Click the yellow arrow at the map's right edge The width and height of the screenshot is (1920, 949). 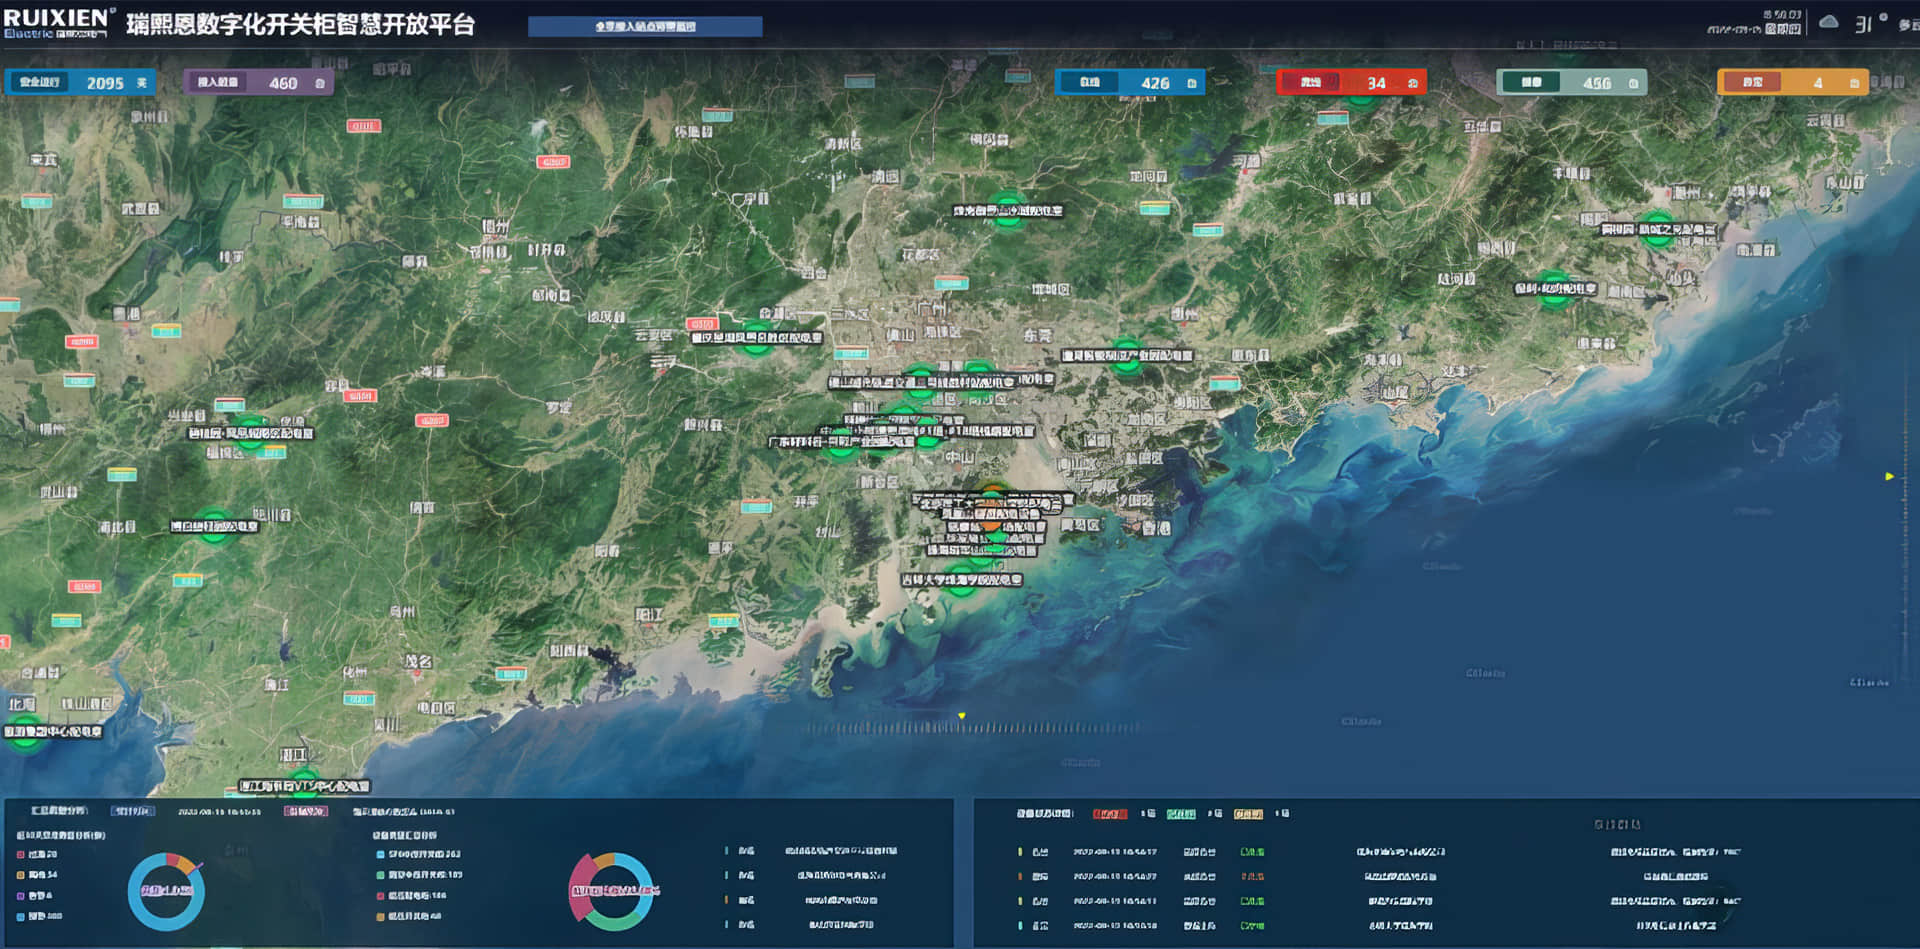(x=1889, y=476)
